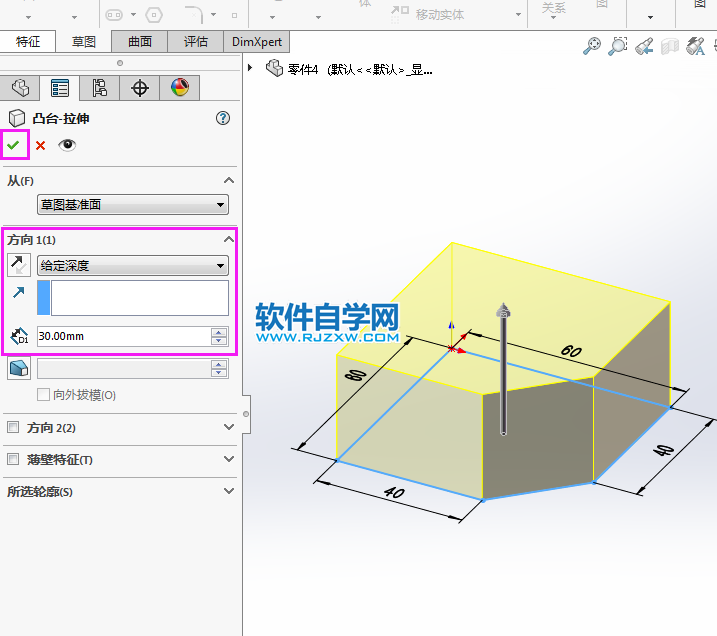Click Previous View icon

pyautogui.click(x=644, y=46)
